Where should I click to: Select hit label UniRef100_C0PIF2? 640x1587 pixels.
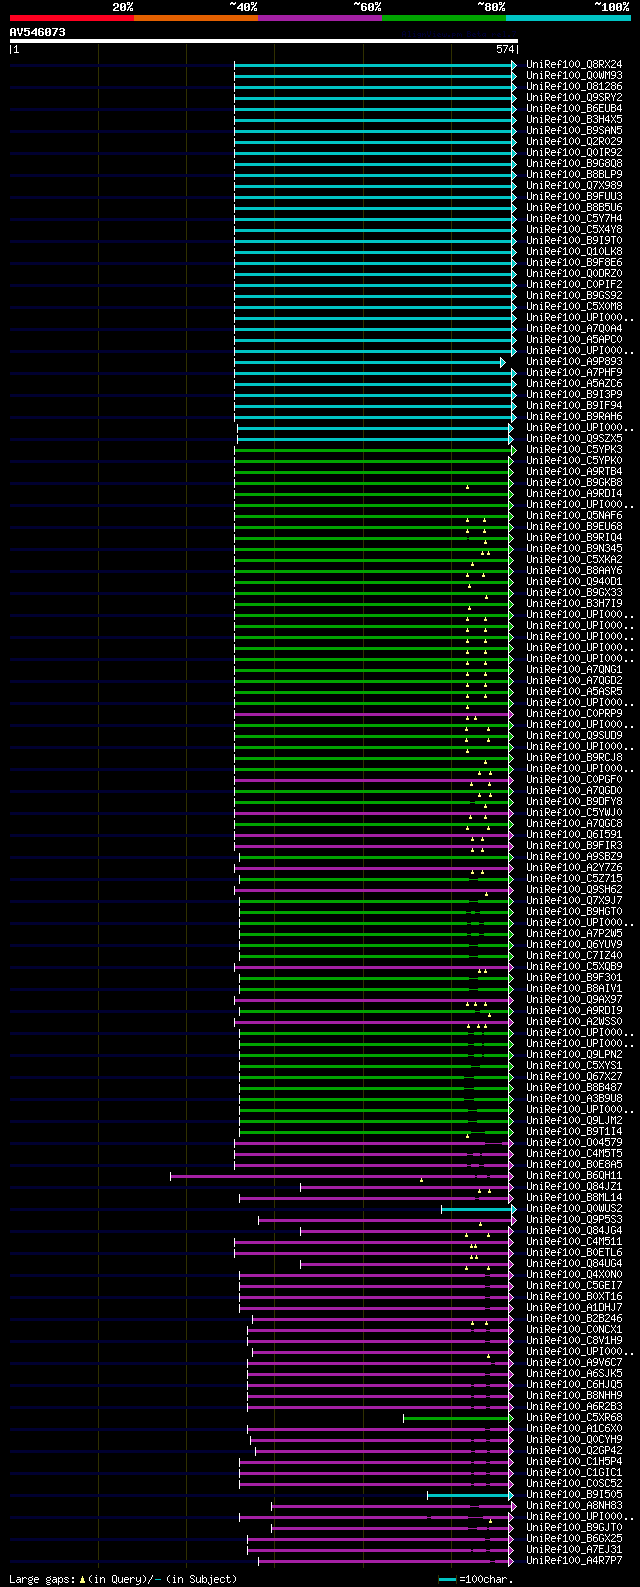[x=576, y=284]
